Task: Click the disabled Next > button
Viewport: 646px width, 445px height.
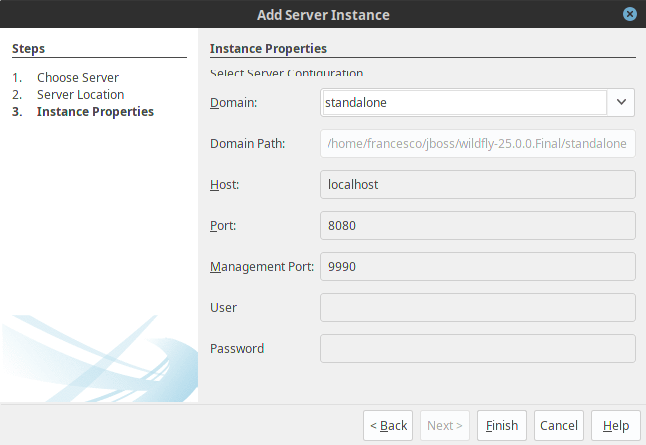Action: coord(445,425)
